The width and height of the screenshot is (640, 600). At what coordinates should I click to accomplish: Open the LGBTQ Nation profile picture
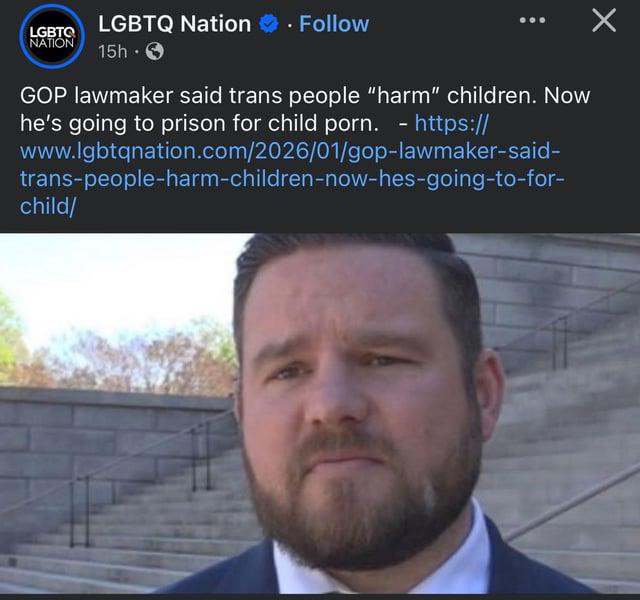(52, 36)
